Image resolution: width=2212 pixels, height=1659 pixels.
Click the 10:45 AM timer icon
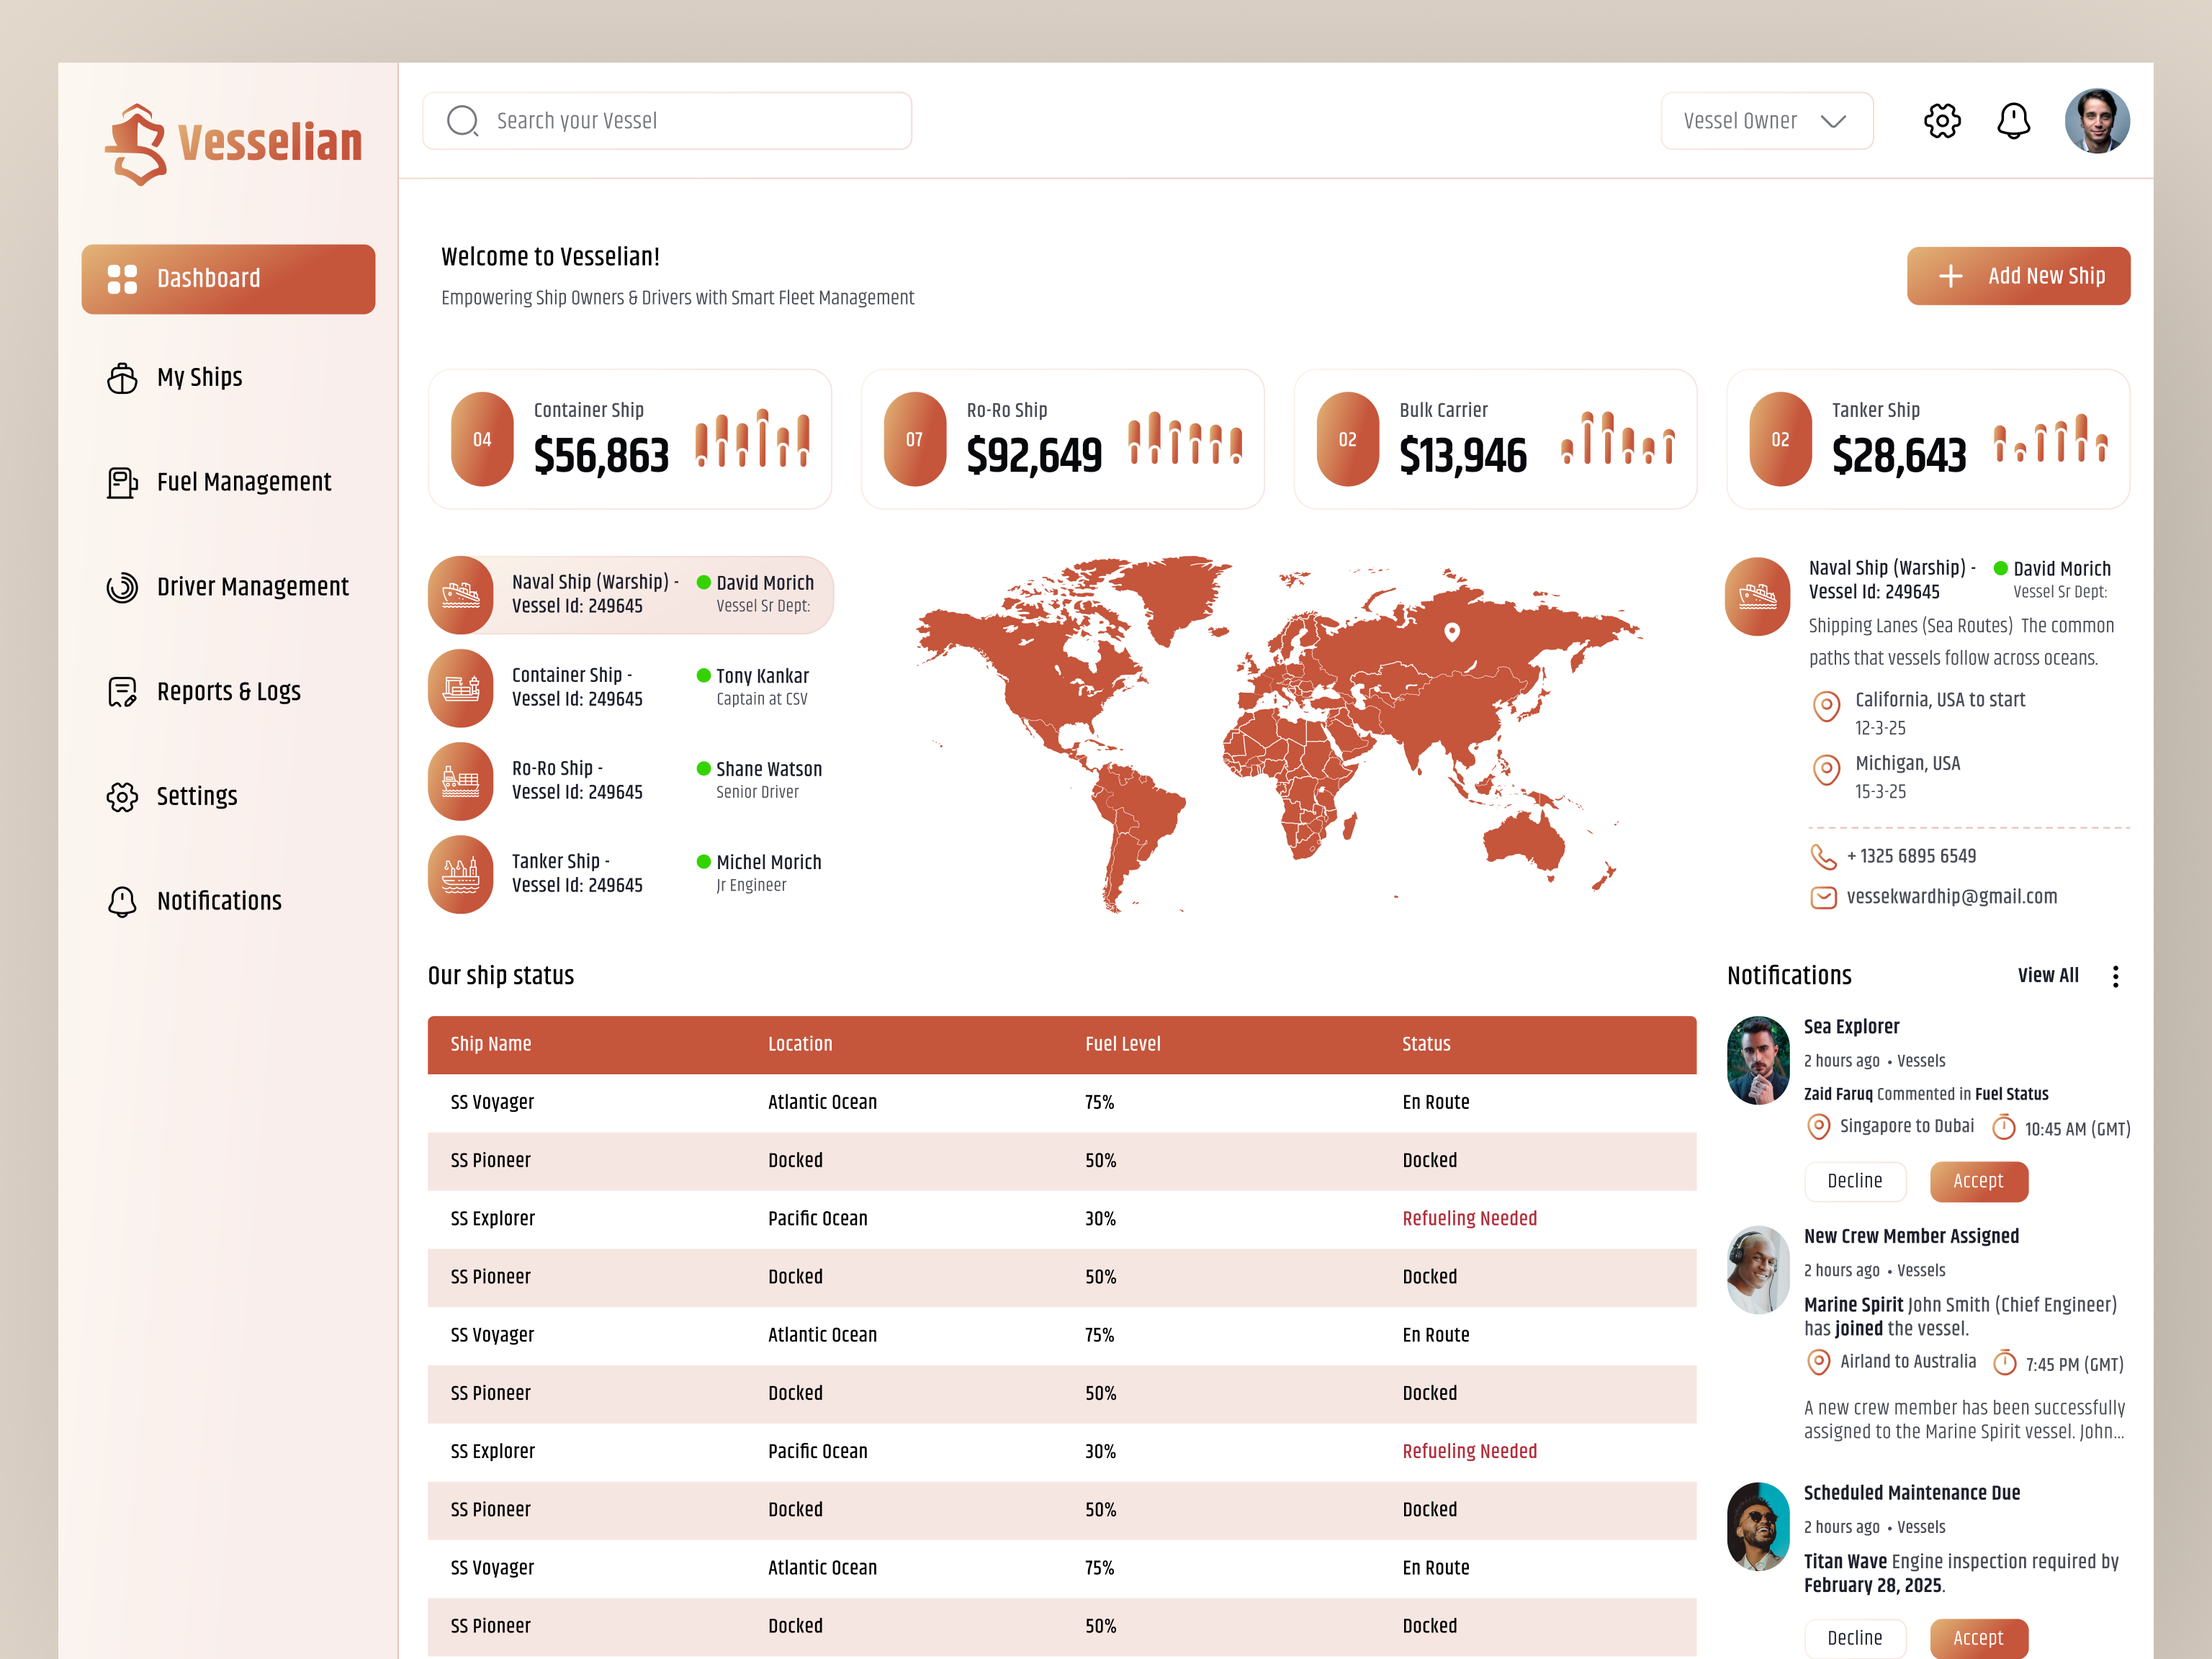pyautogui.click(x=2003, y=1128)
